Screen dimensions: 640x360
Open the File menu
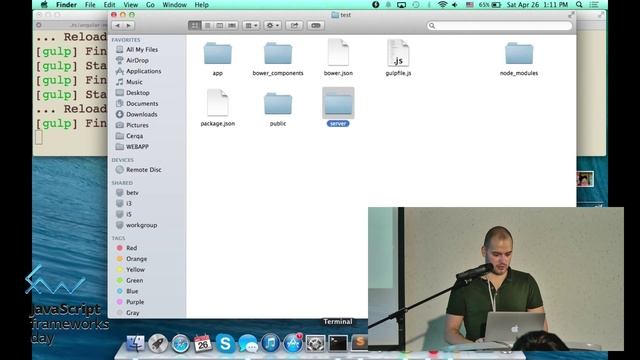tap(90, 5)
